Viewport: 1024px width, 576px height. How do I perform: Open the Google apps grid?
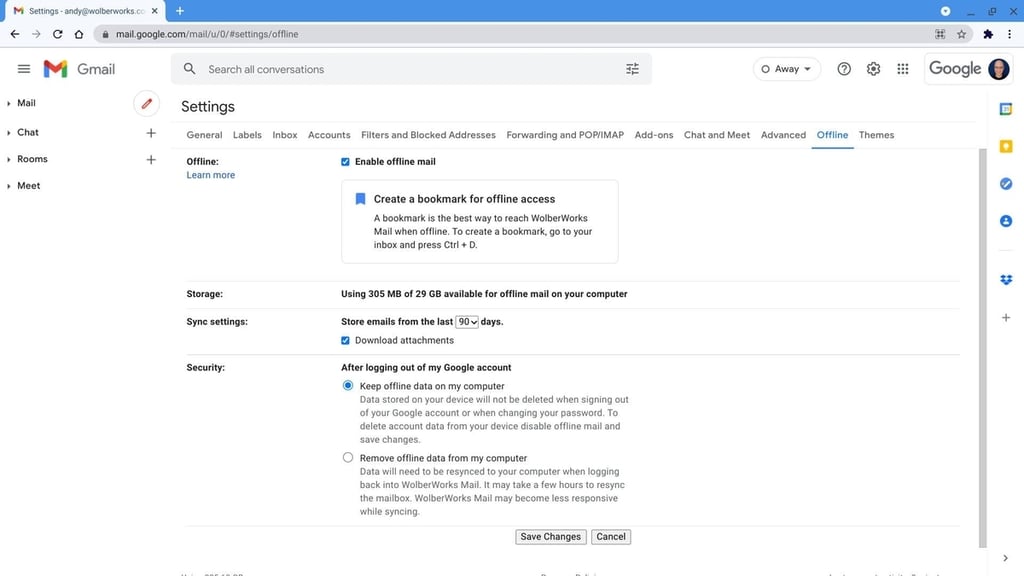903,69
